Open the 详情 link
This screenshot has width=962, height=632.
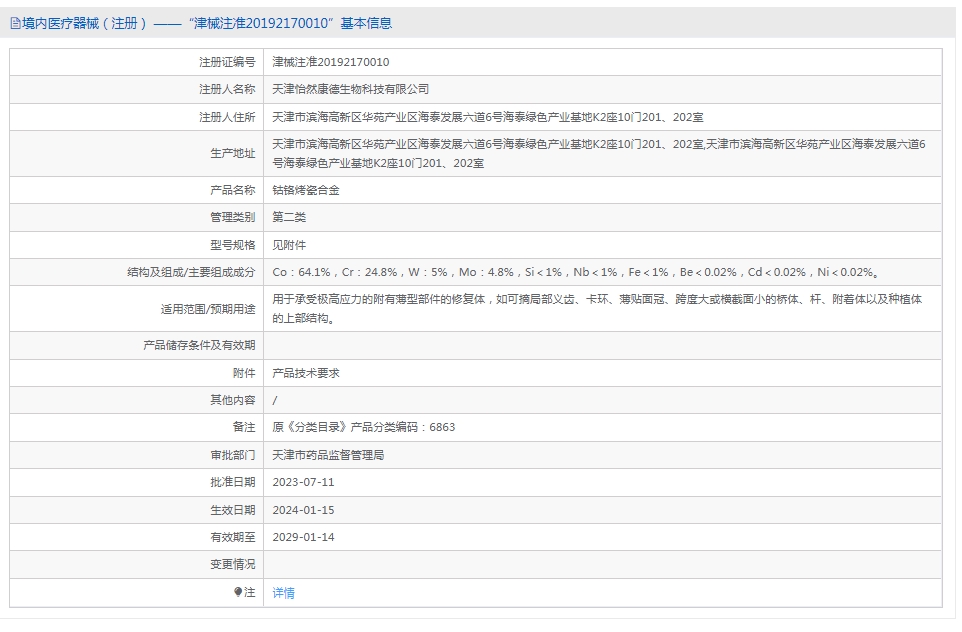point(283,592)
